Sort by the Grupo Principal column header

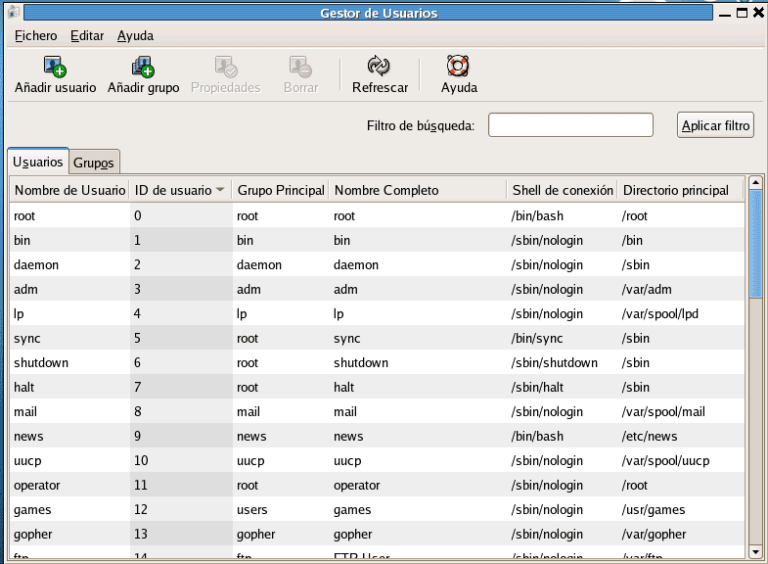point(280,190)
